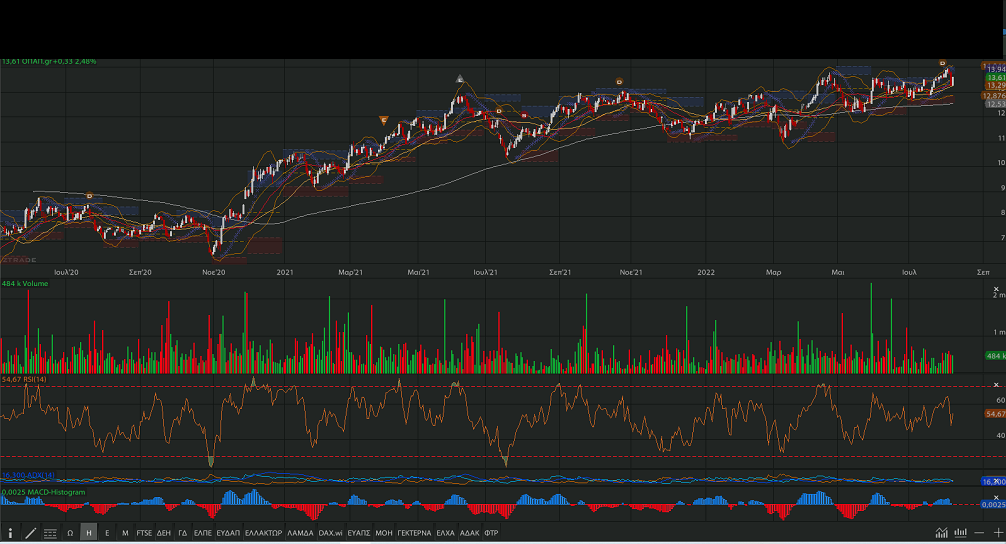Open the ΛΑΜΔΑ symbol tab
This screenshot has height=544, width=1006.
pos(300,532)
